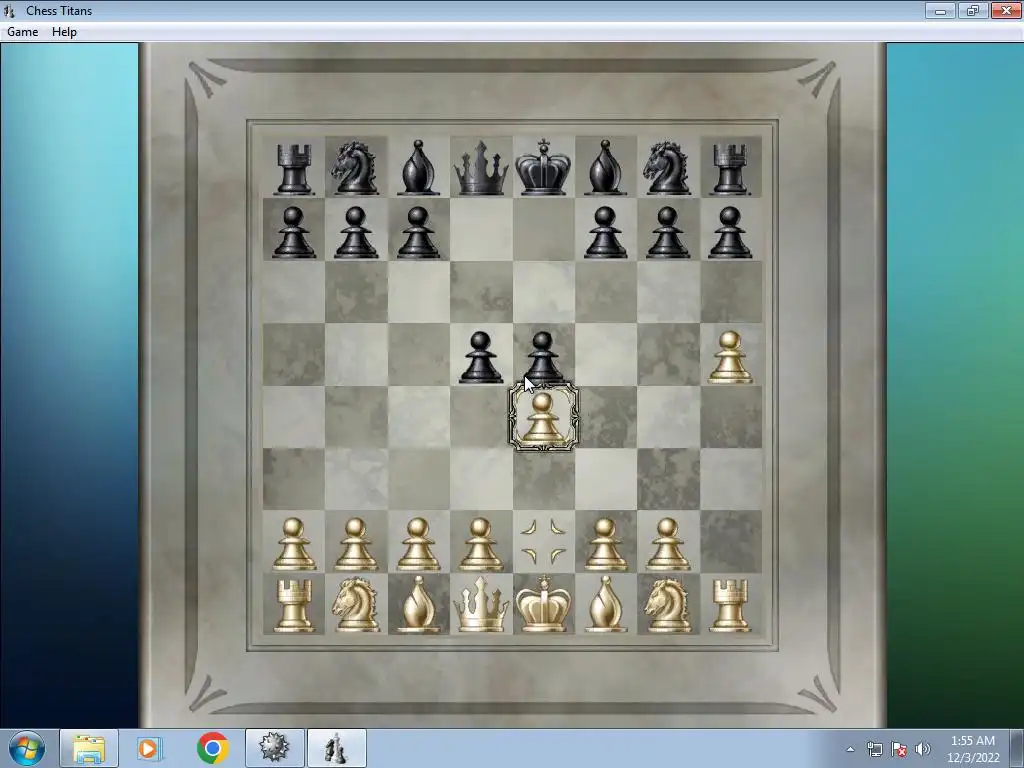Open Google Chrome from taskbar
The width and height of the screenshot is (1024, 768).
pyautogui.click(x=212, y=748)
